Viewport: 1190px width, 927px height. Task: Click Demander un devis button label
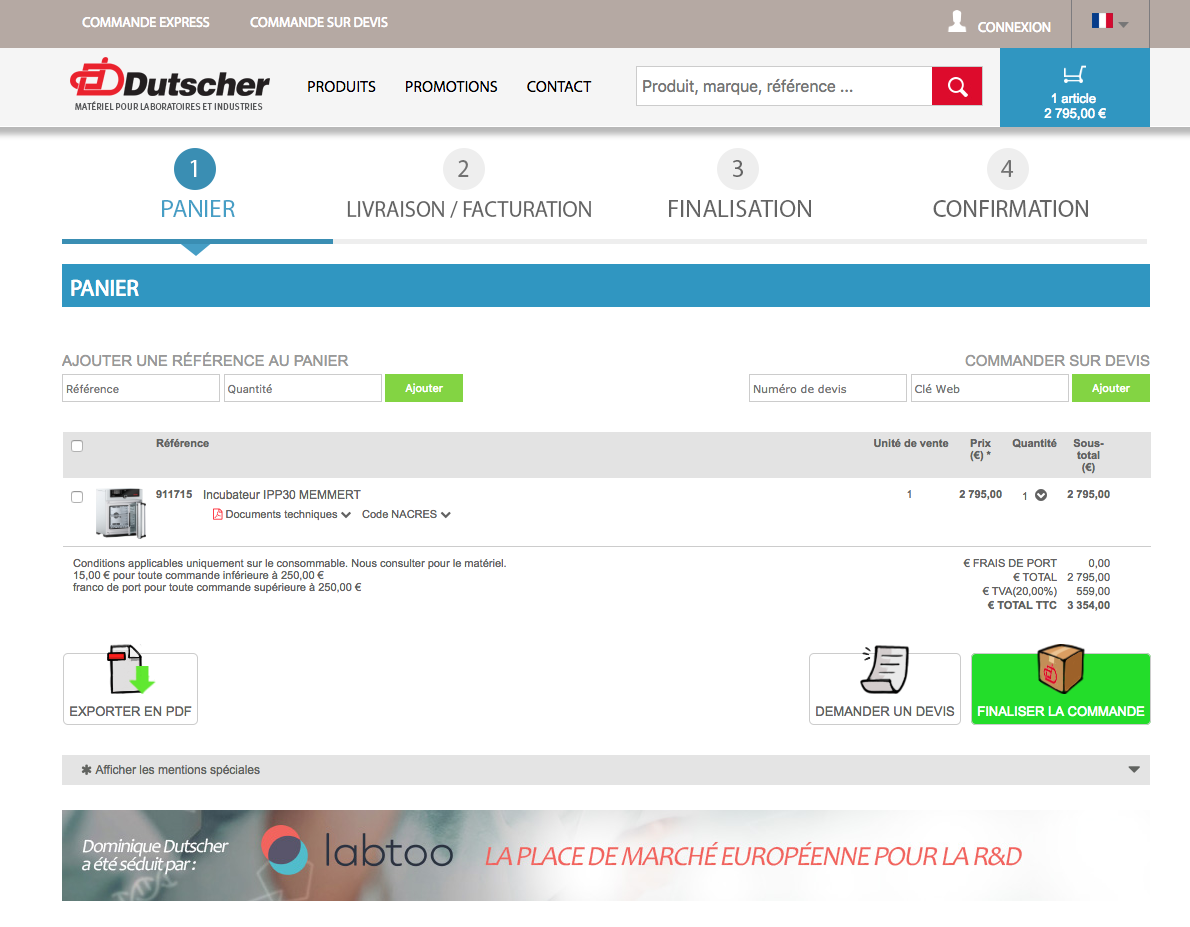885,711
